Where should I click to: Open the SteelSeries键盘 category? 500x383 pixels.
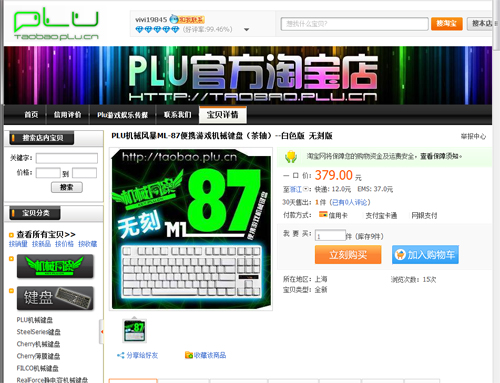(39, 332)
